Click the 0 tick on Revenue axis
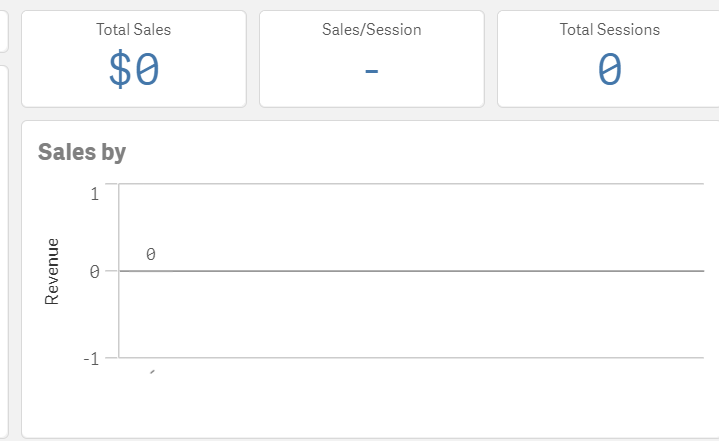719x441 pixels. click(94, 271)
